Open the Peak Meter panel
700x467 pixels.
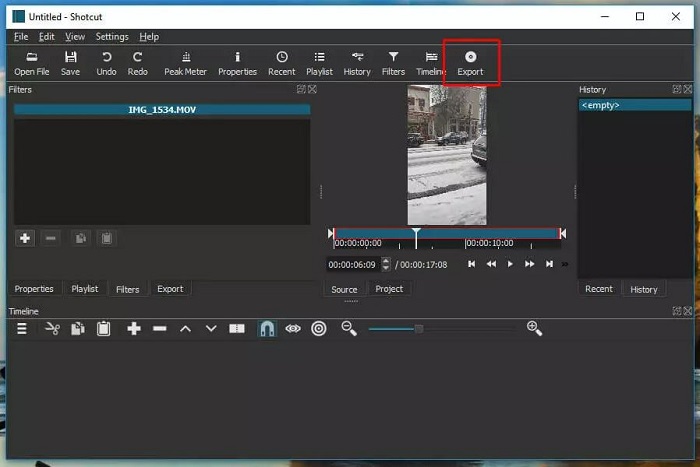[185, 63]
